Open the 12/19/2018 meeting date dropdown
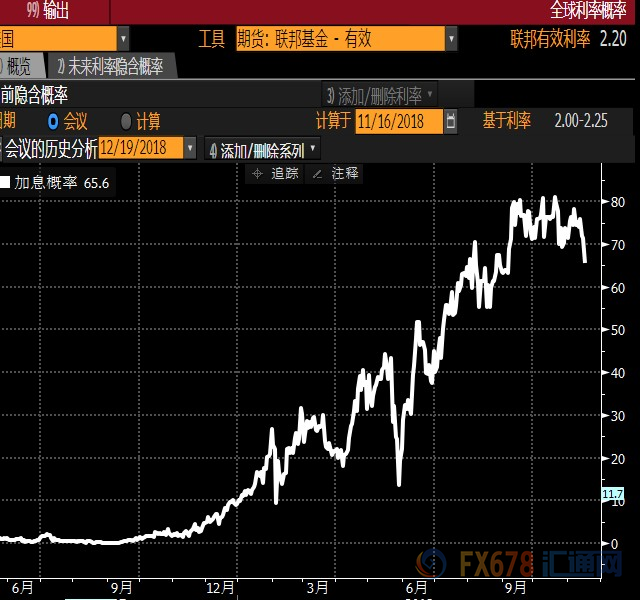The height and width of the screenshot is (600, 640). (x=190, y=148)
